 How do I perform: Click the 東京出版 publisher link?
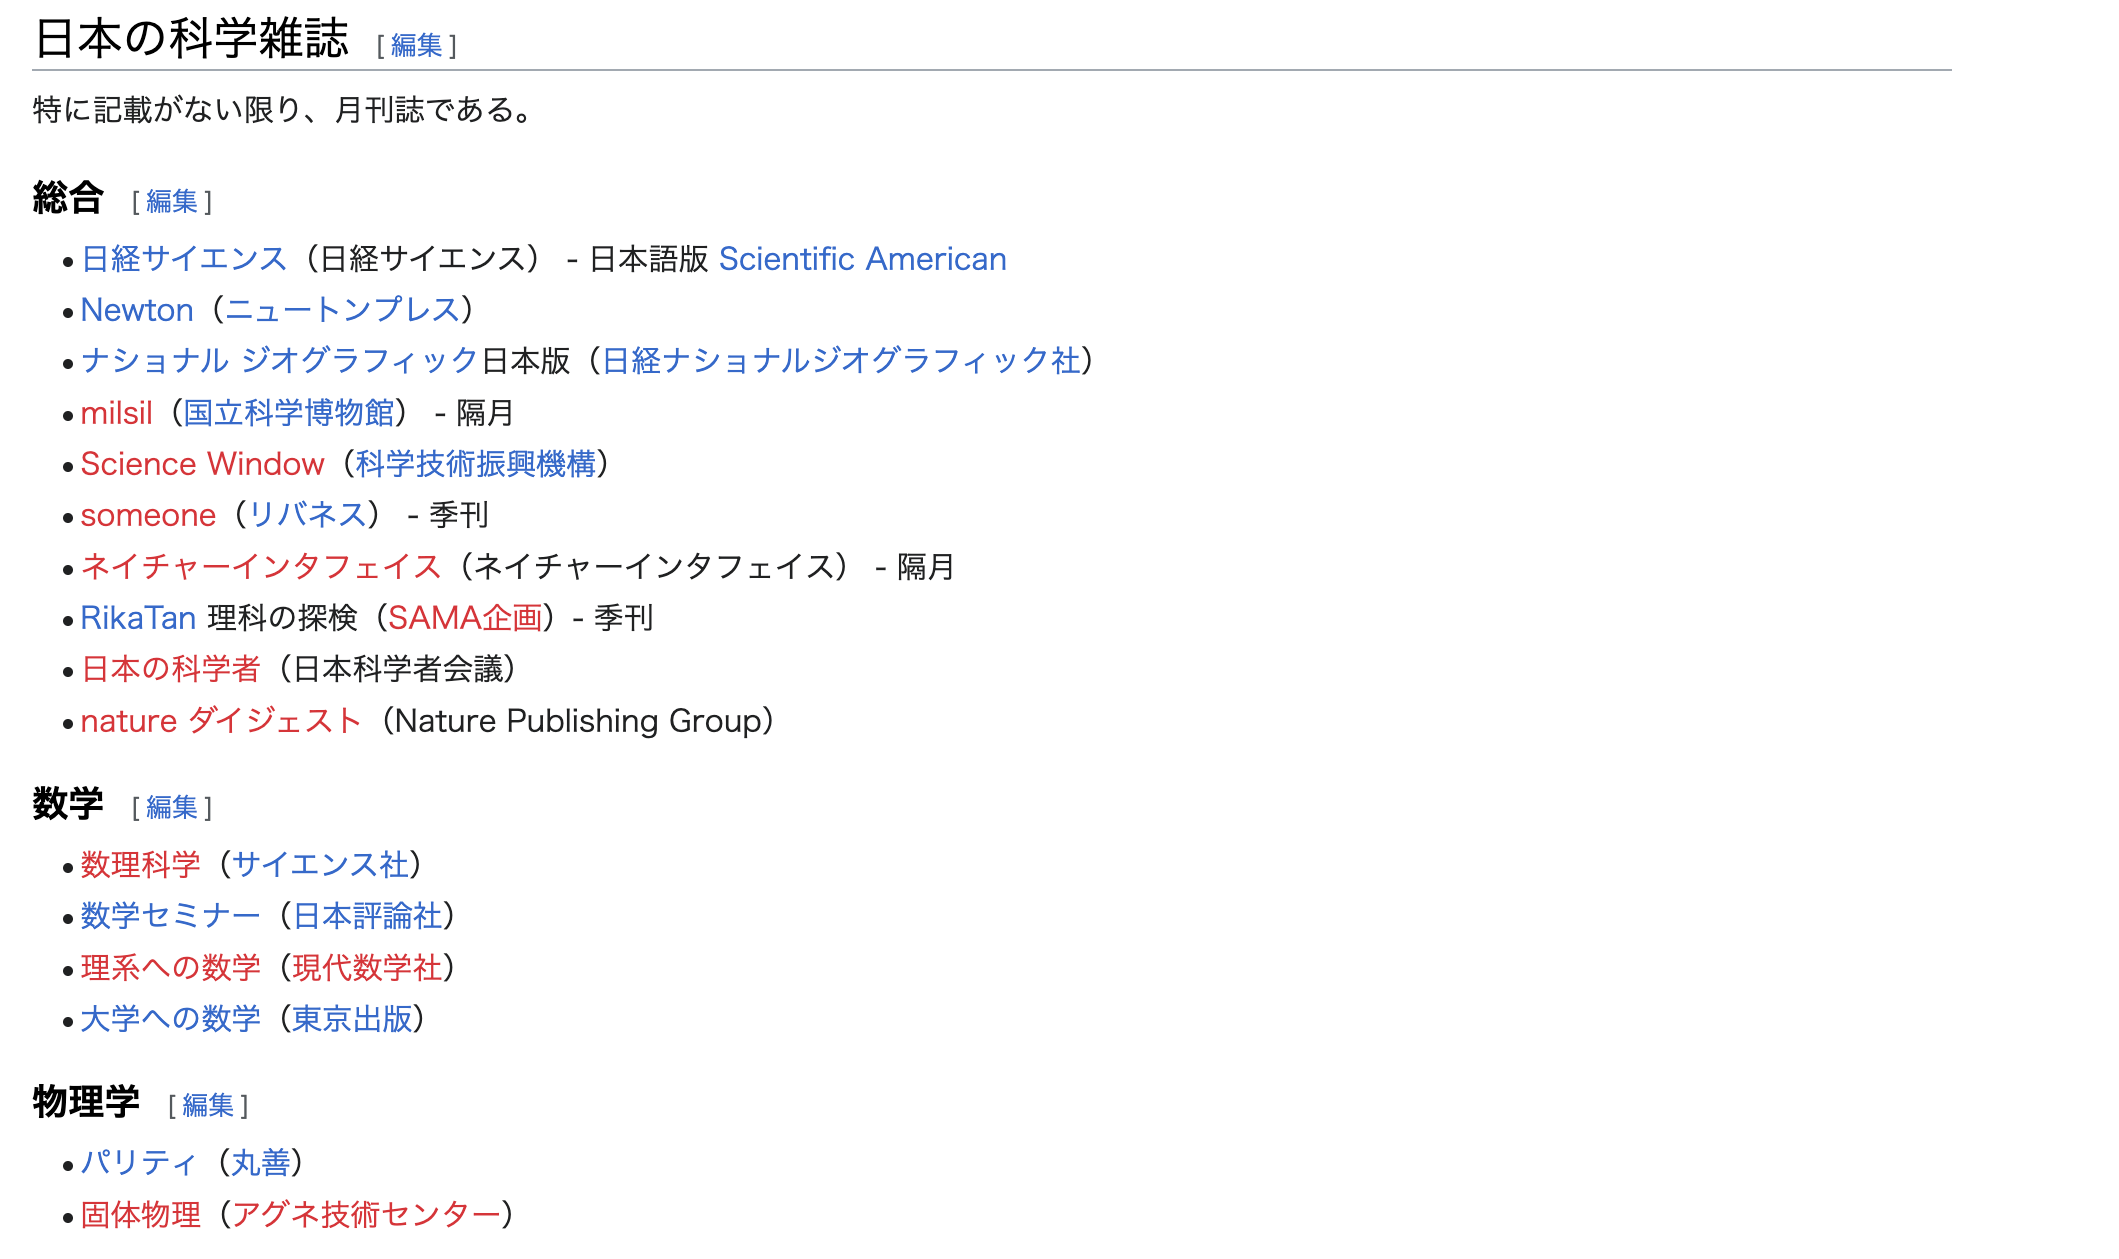(352, 1019)
